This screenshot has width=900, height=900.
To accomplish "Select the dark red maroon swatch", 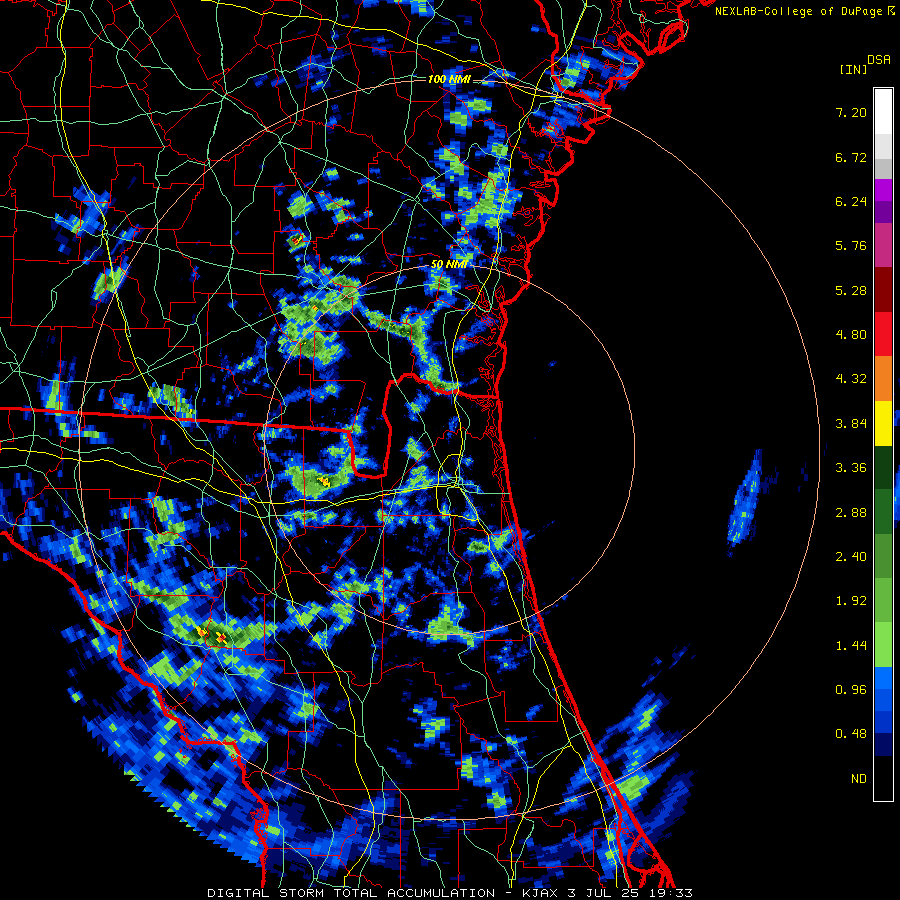I will 883,290.
